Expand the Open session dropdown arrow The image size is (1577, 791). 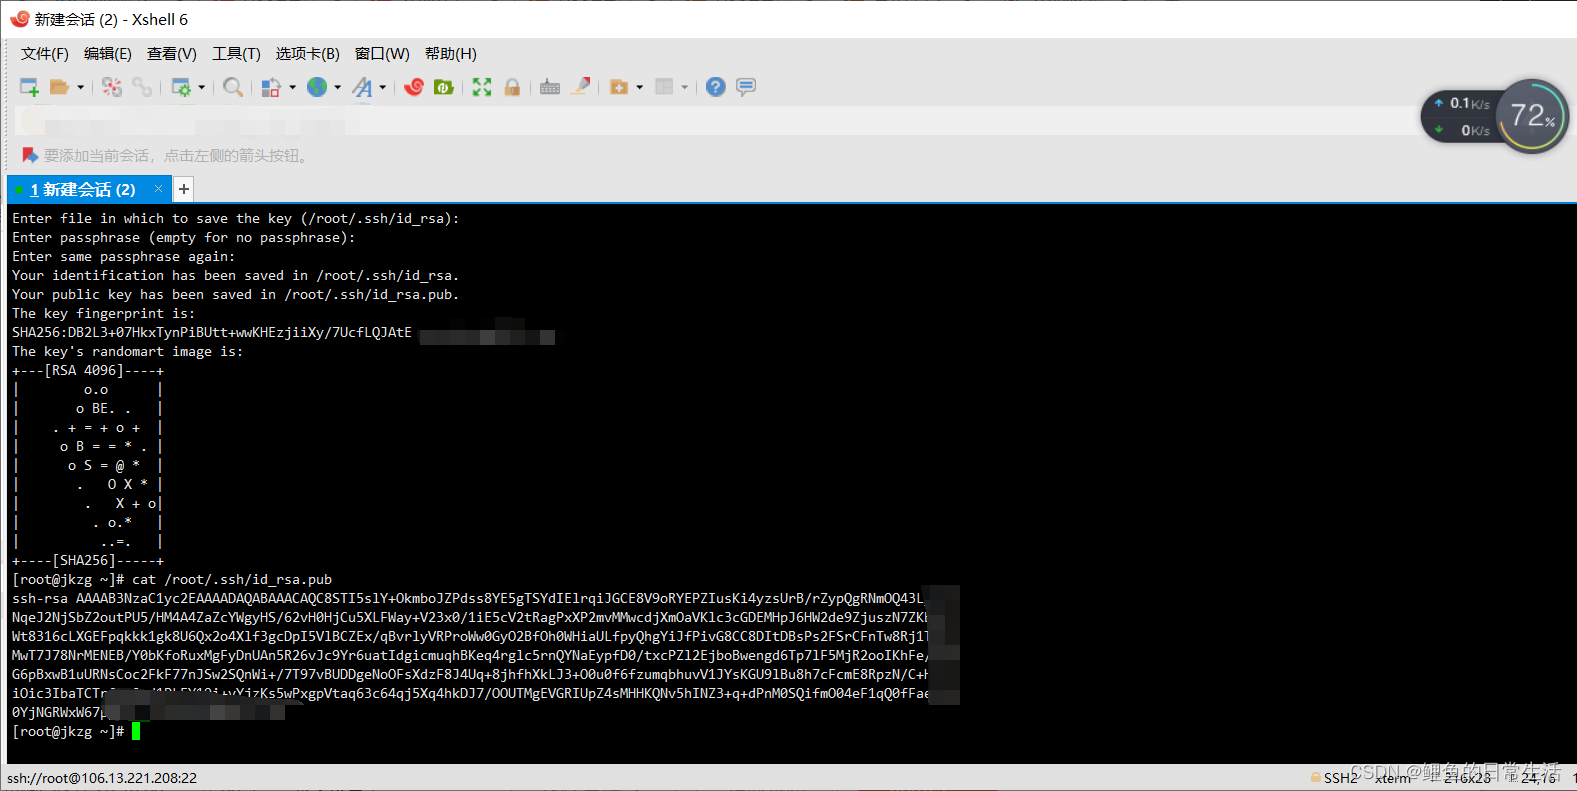(x=80, y=87)
